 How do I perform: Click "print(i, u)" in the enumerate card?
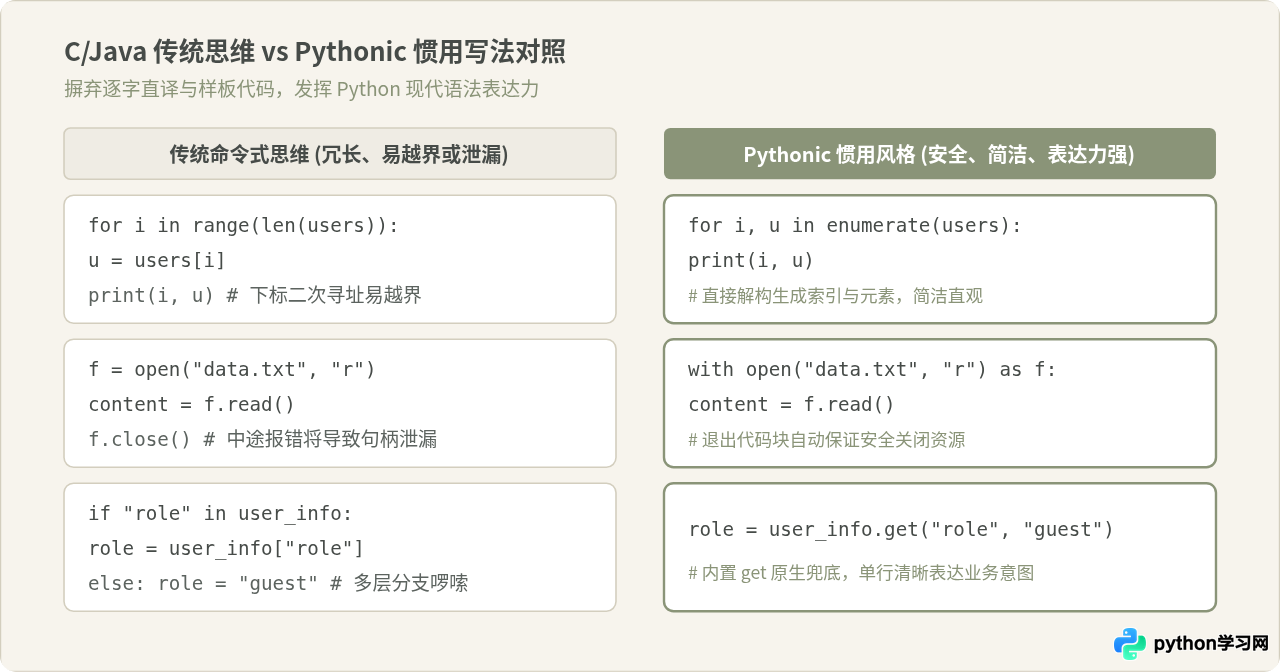pos(751,260)
